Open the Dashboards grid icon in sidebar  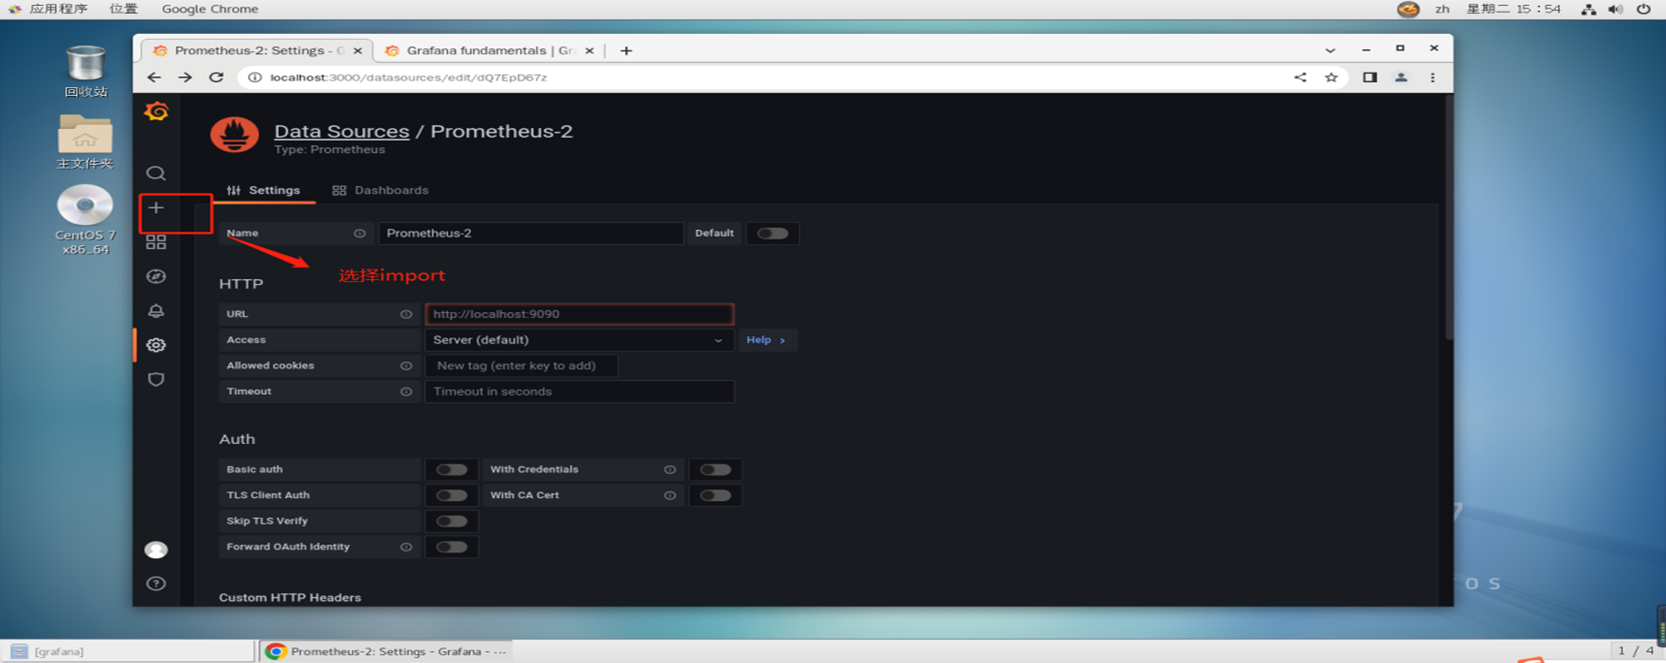tap(156, 242)
